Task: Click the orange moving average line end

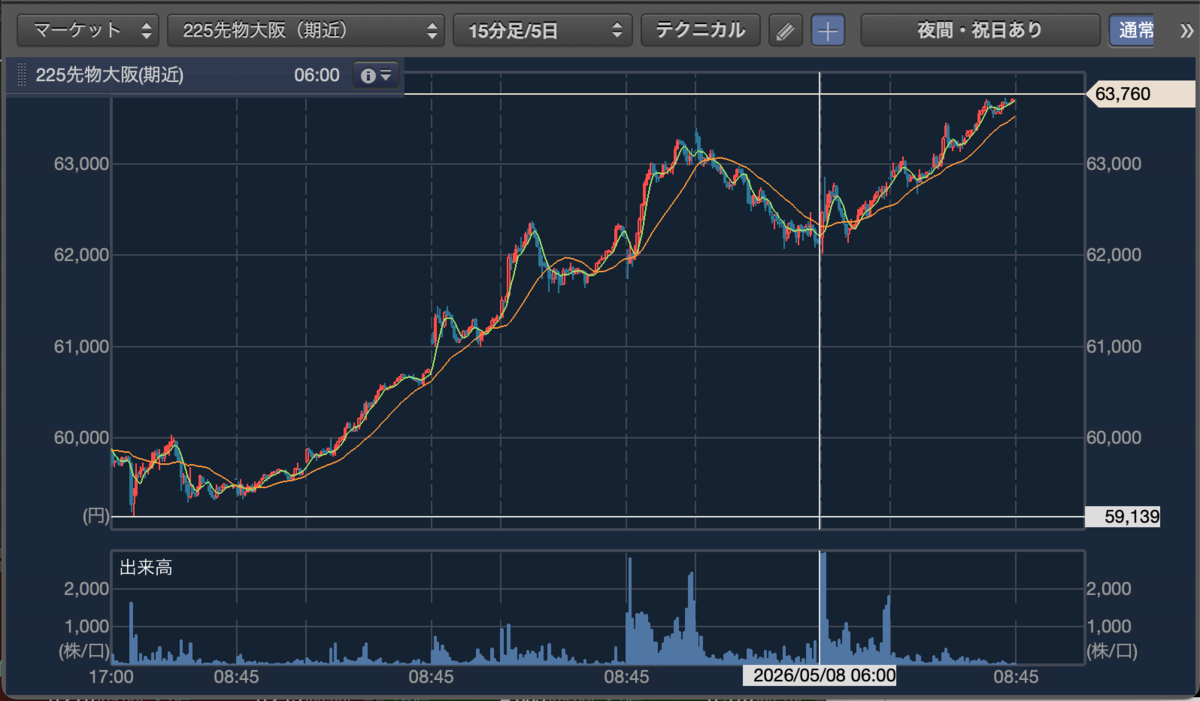Action: coord(1014,118)
